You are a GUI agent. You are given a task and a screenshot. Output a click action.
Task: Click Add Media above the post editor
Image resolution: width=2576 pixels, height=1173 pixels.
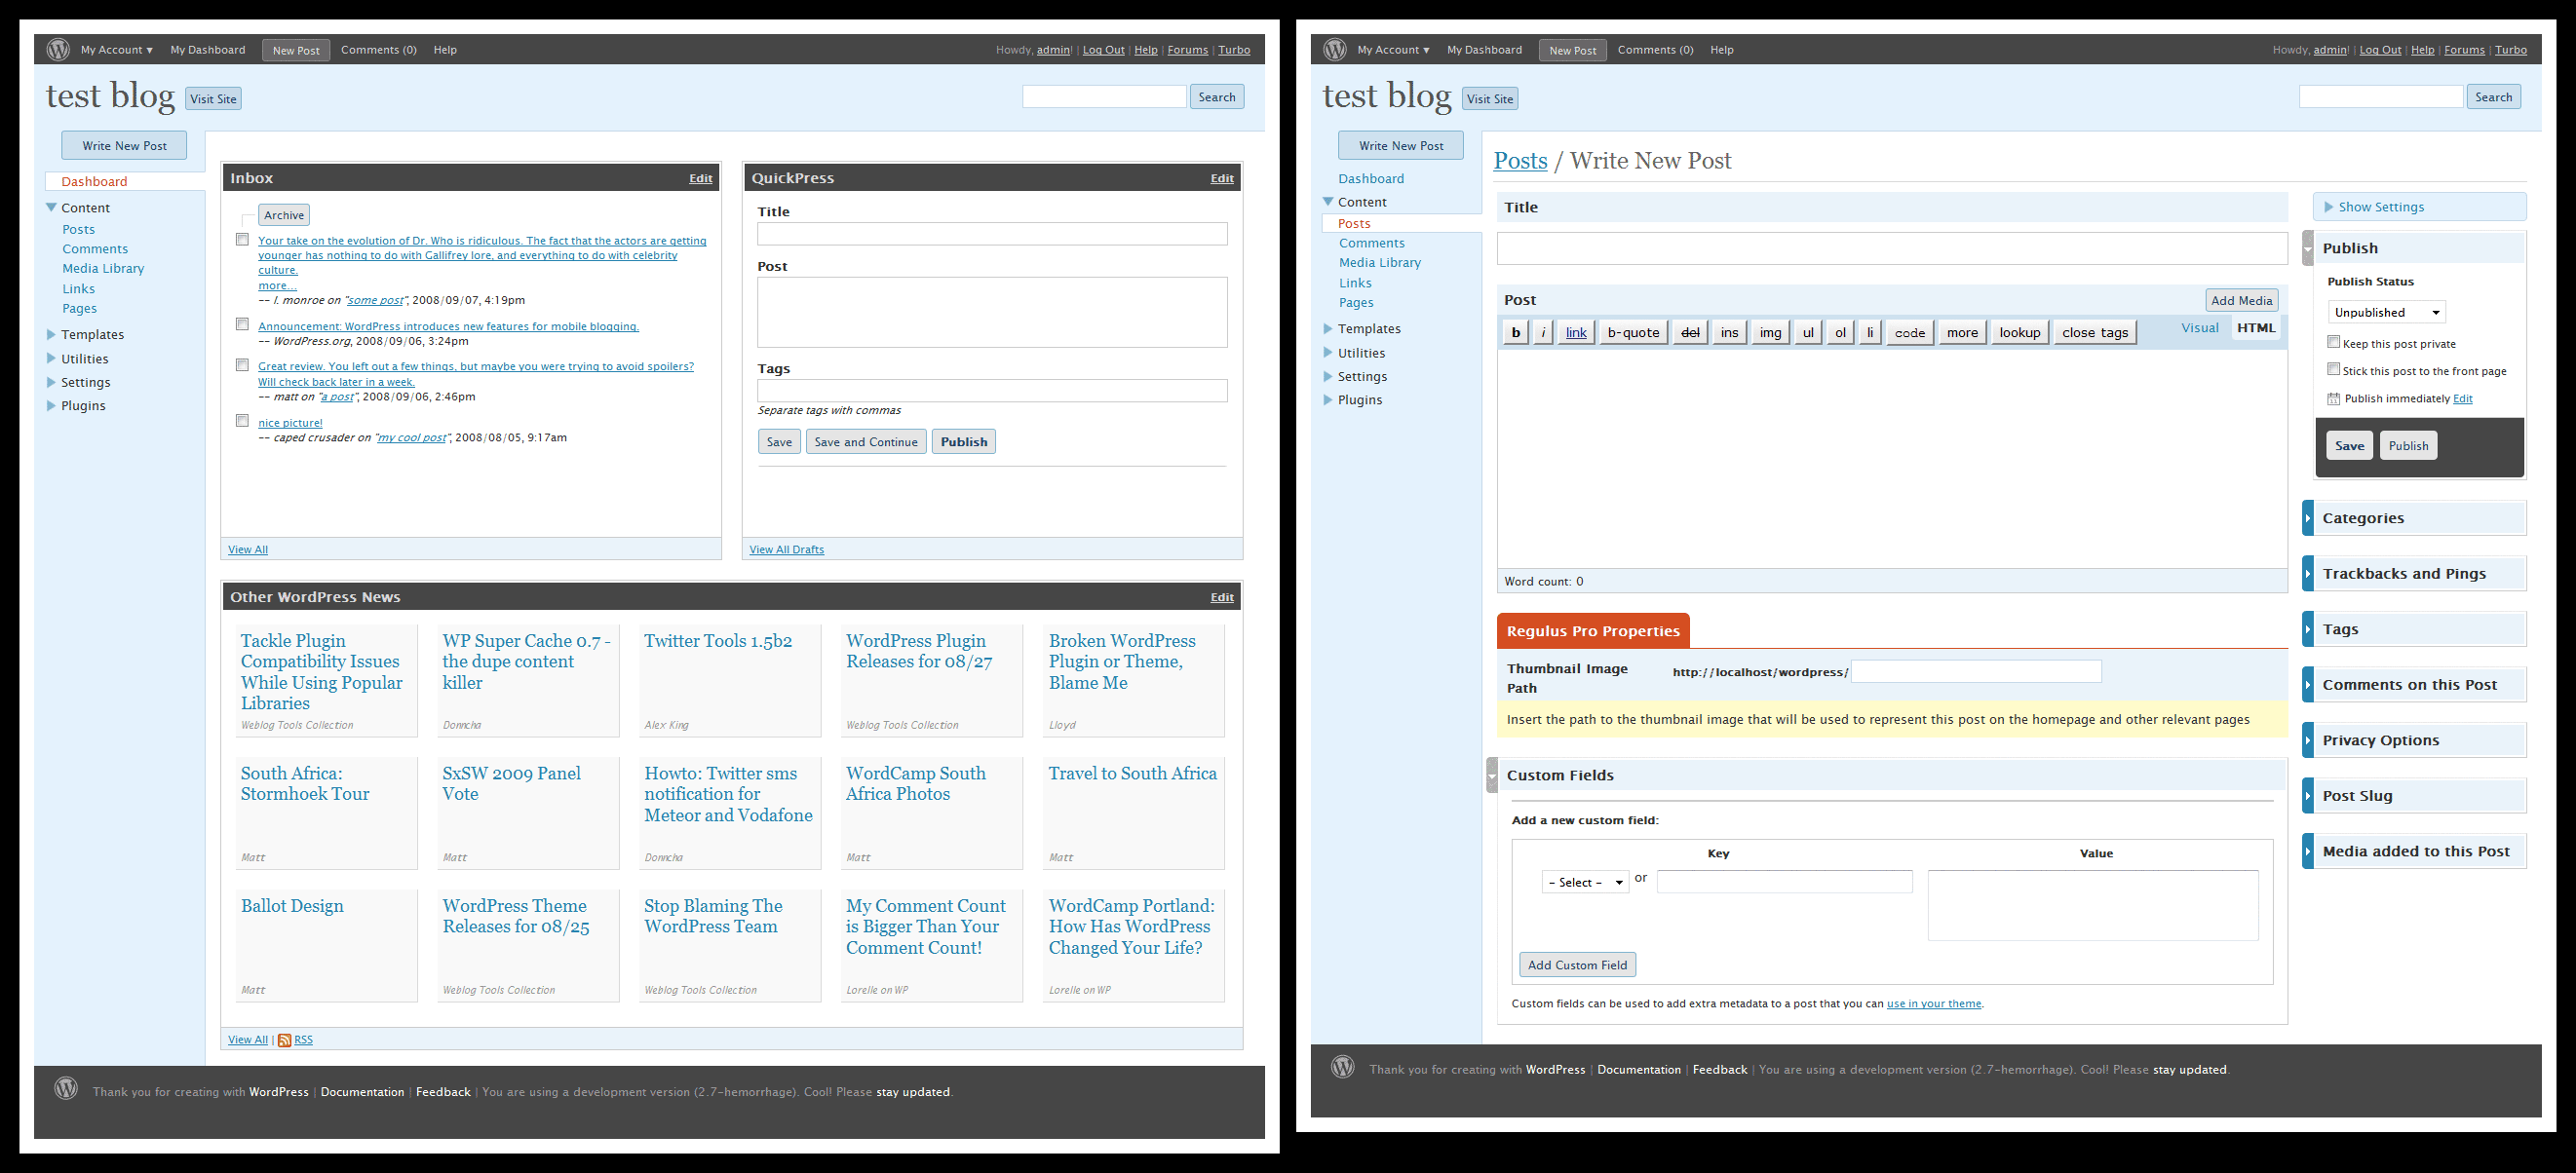tap(2242, 300)
